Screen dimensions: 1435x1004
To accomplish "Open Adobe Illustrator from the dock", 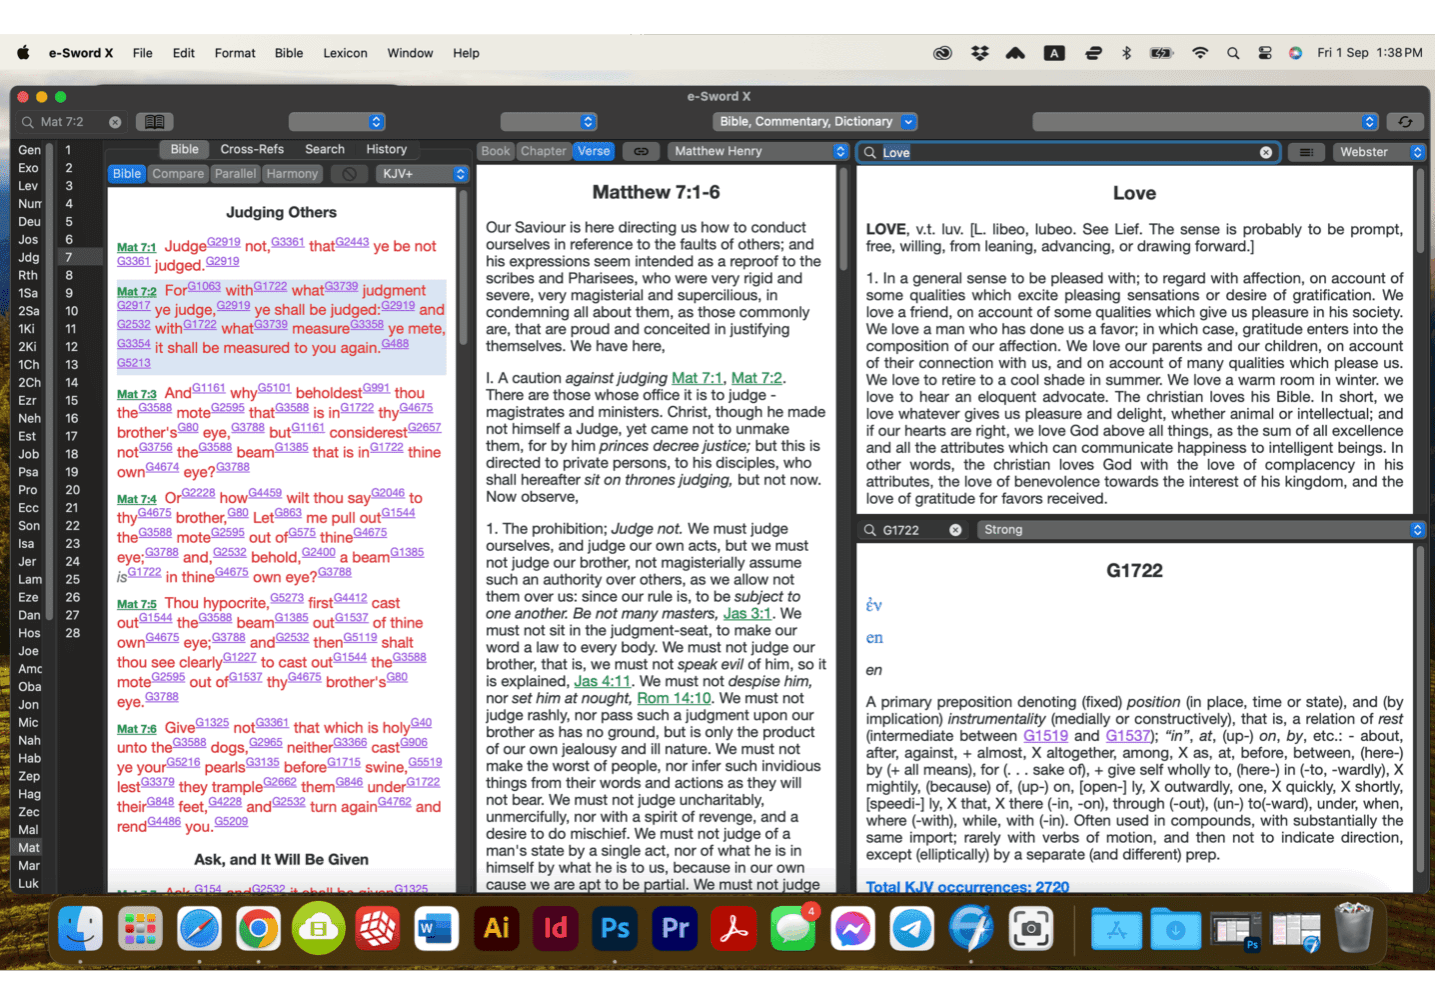I will [496, 929].
